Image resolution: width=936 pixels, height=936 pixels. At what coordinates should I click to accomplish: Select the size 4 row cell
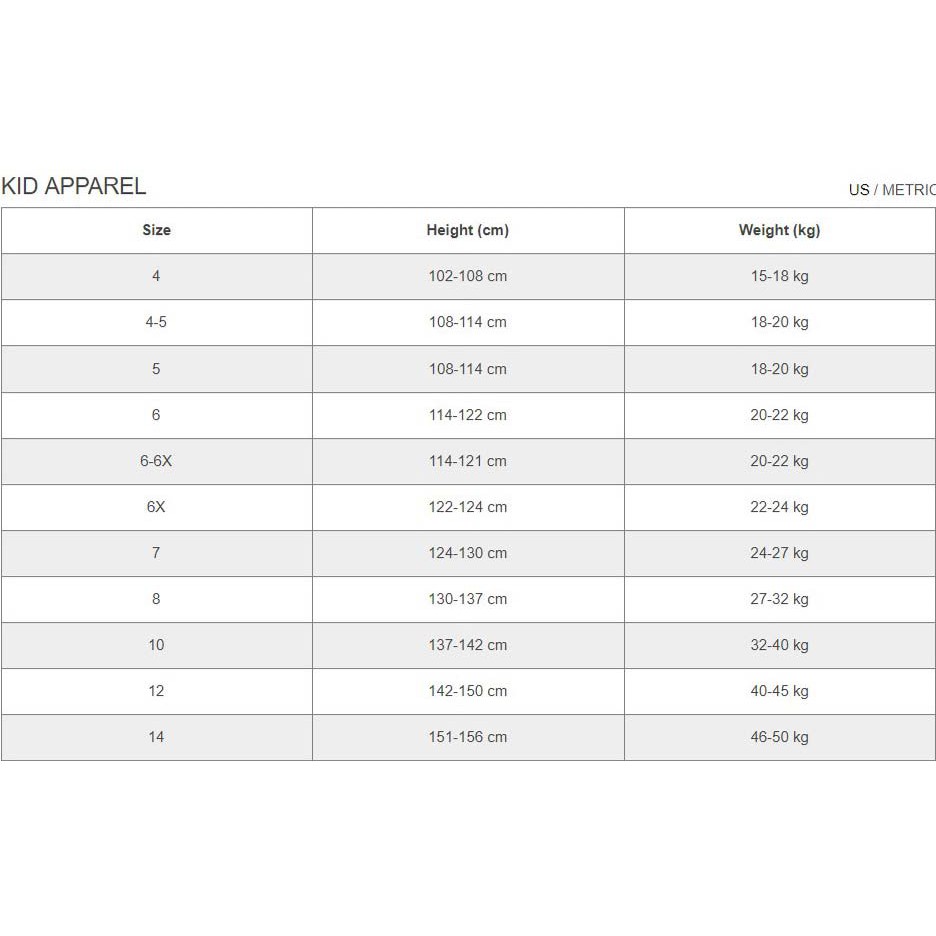tap(156, 276)
